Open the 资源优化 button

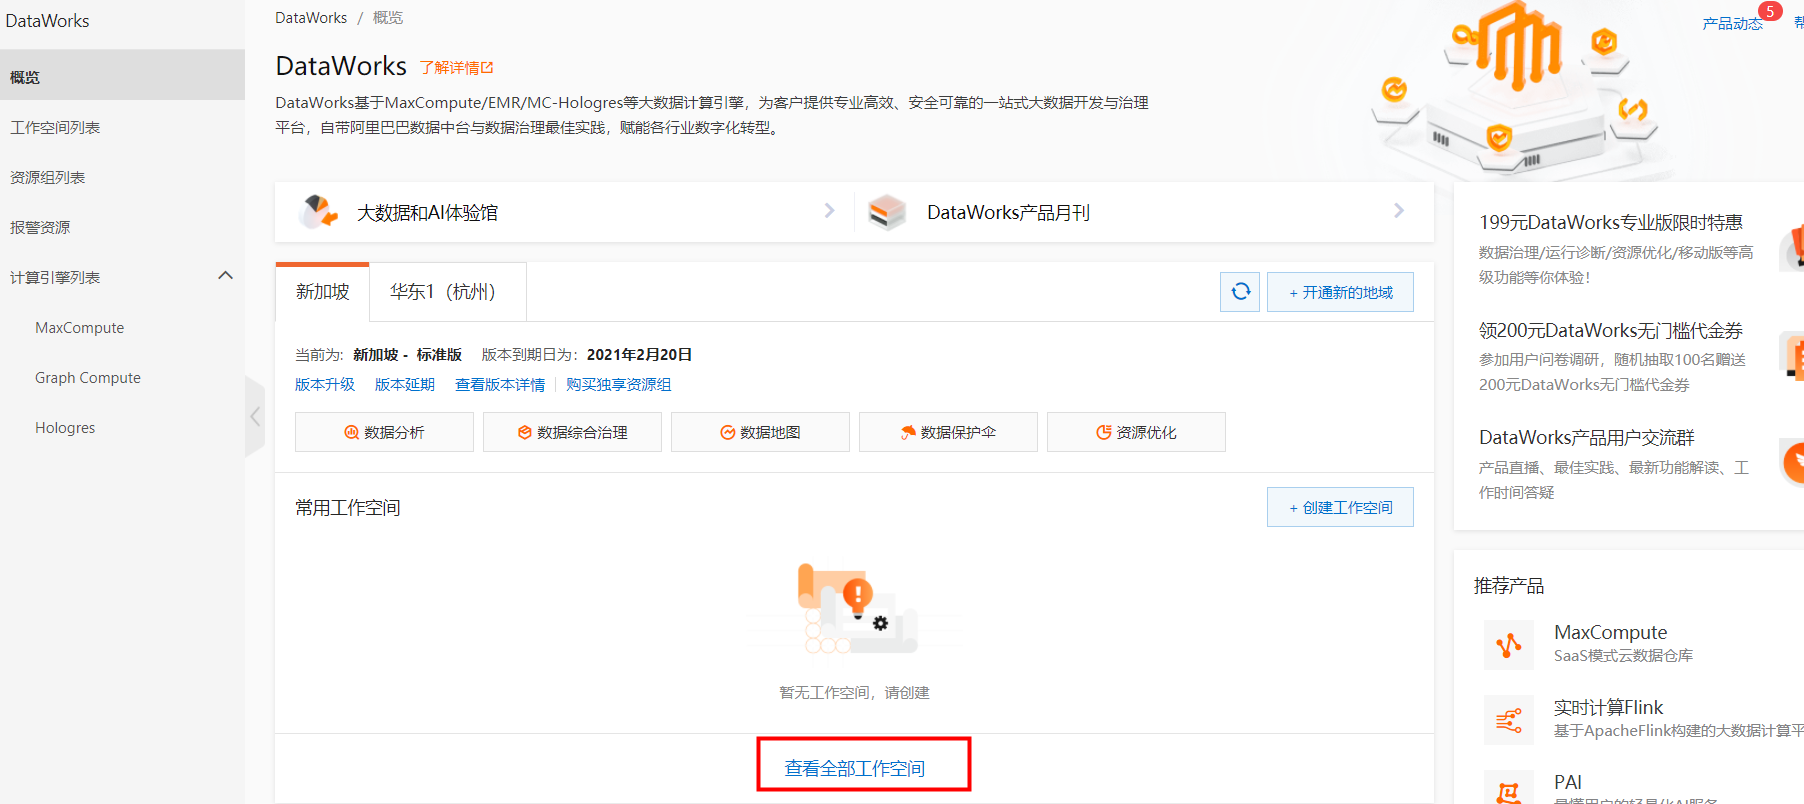point(1136,432)
